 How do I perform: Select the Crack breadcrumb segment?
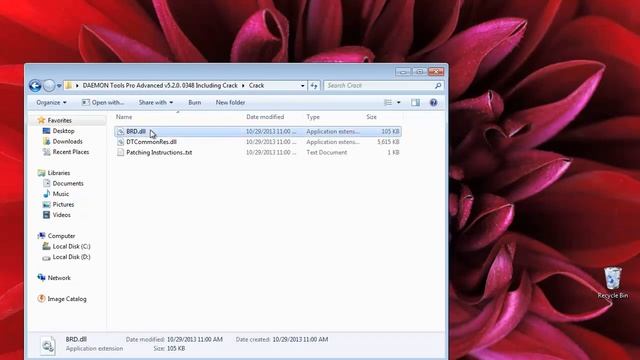tap(256, 85)
